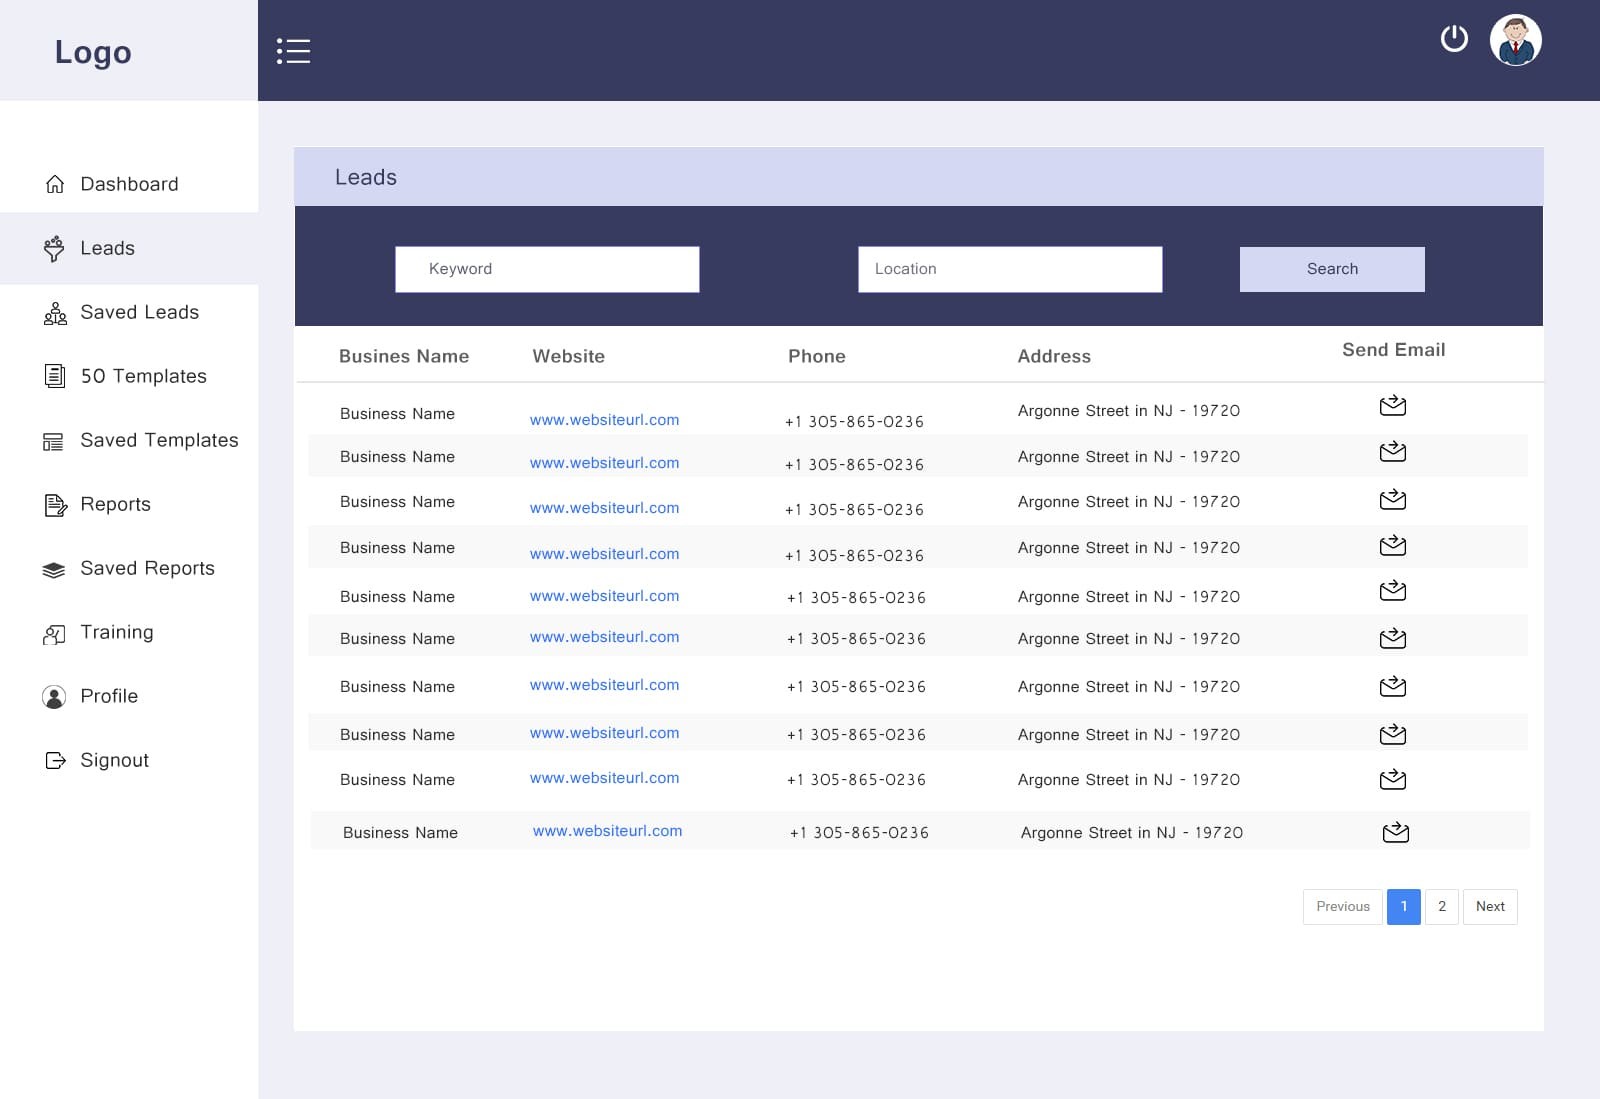Screen dimensions: 1600x1099
Task: Open the Reports pencil-document icon
Action: tap(56, 505)
